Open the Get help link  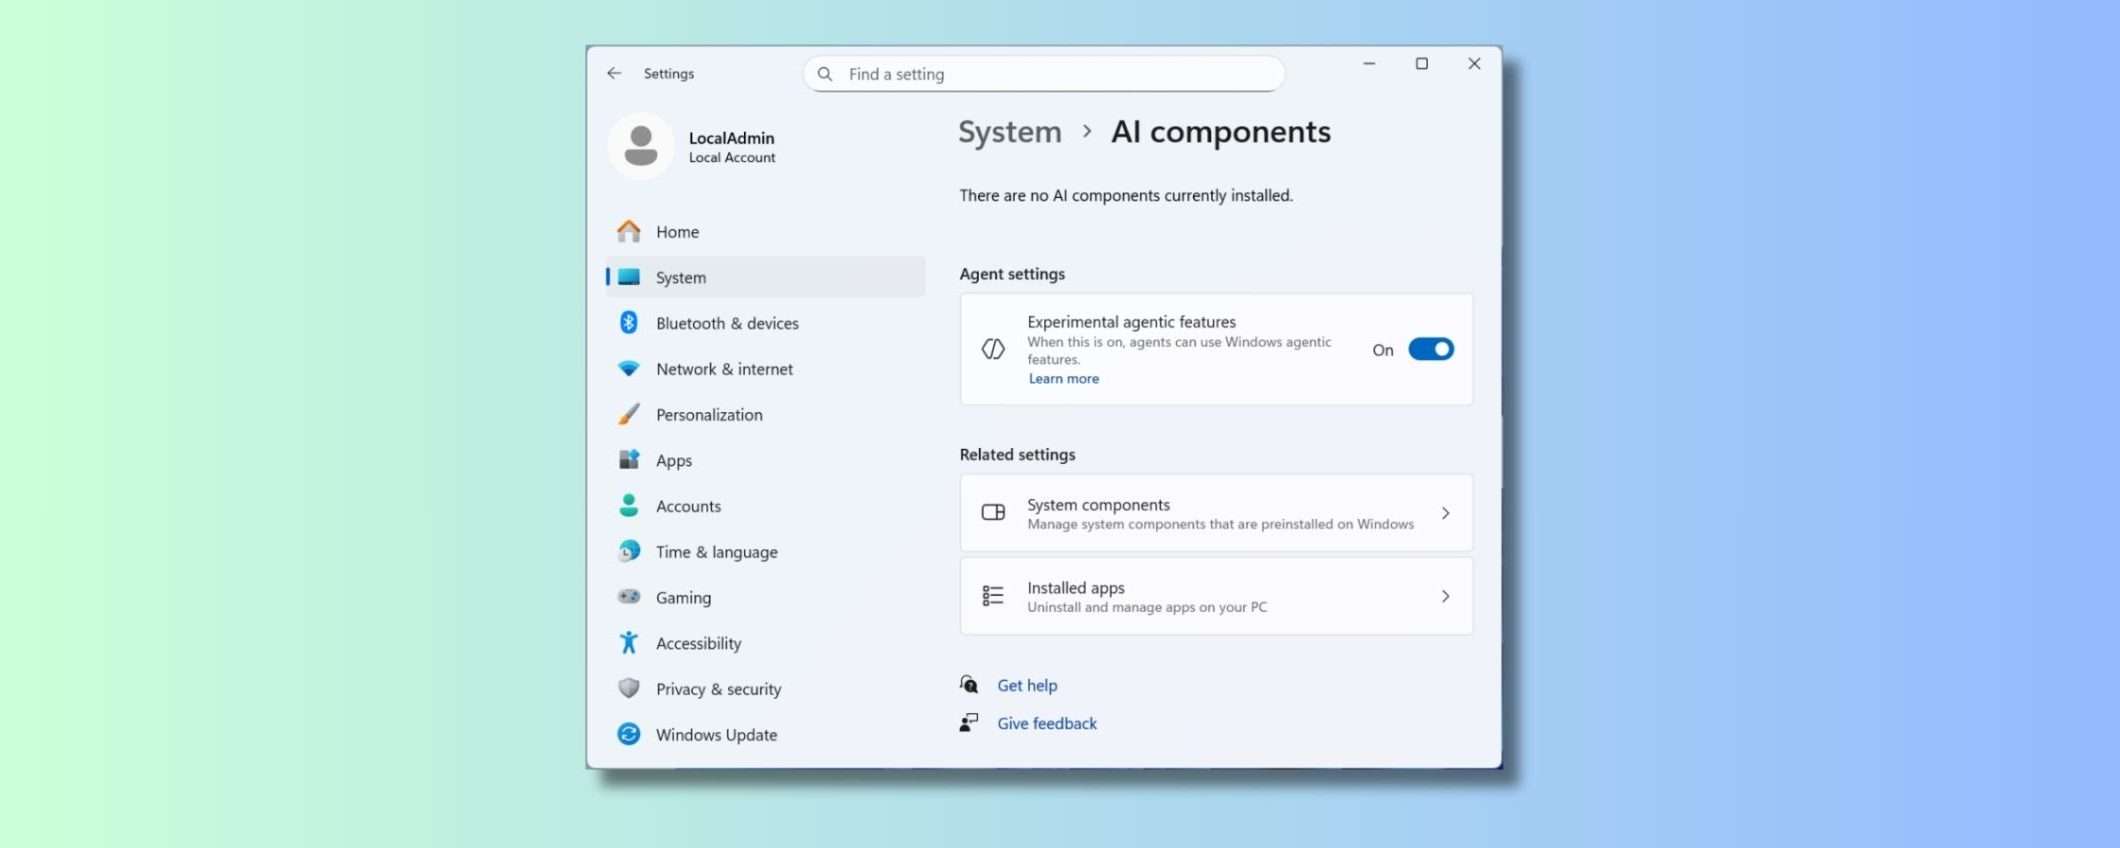click(1027, 686)
